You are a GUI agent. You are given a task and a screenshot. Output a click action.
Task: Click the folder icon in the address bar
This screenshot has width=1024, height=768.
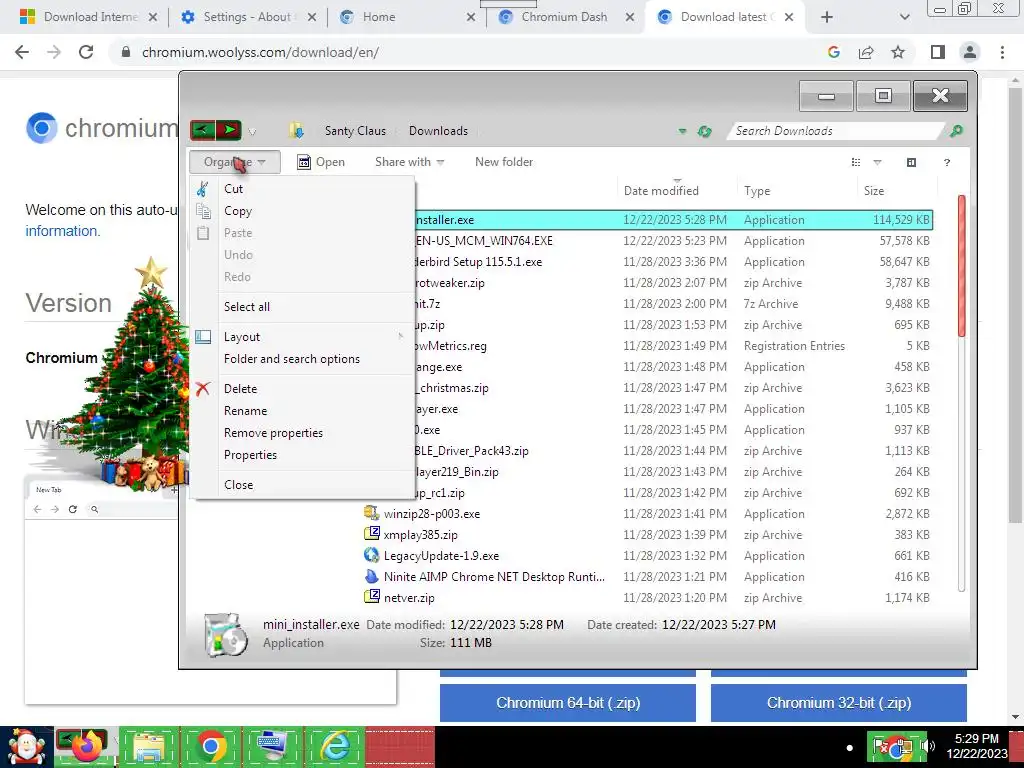(297, 131)
